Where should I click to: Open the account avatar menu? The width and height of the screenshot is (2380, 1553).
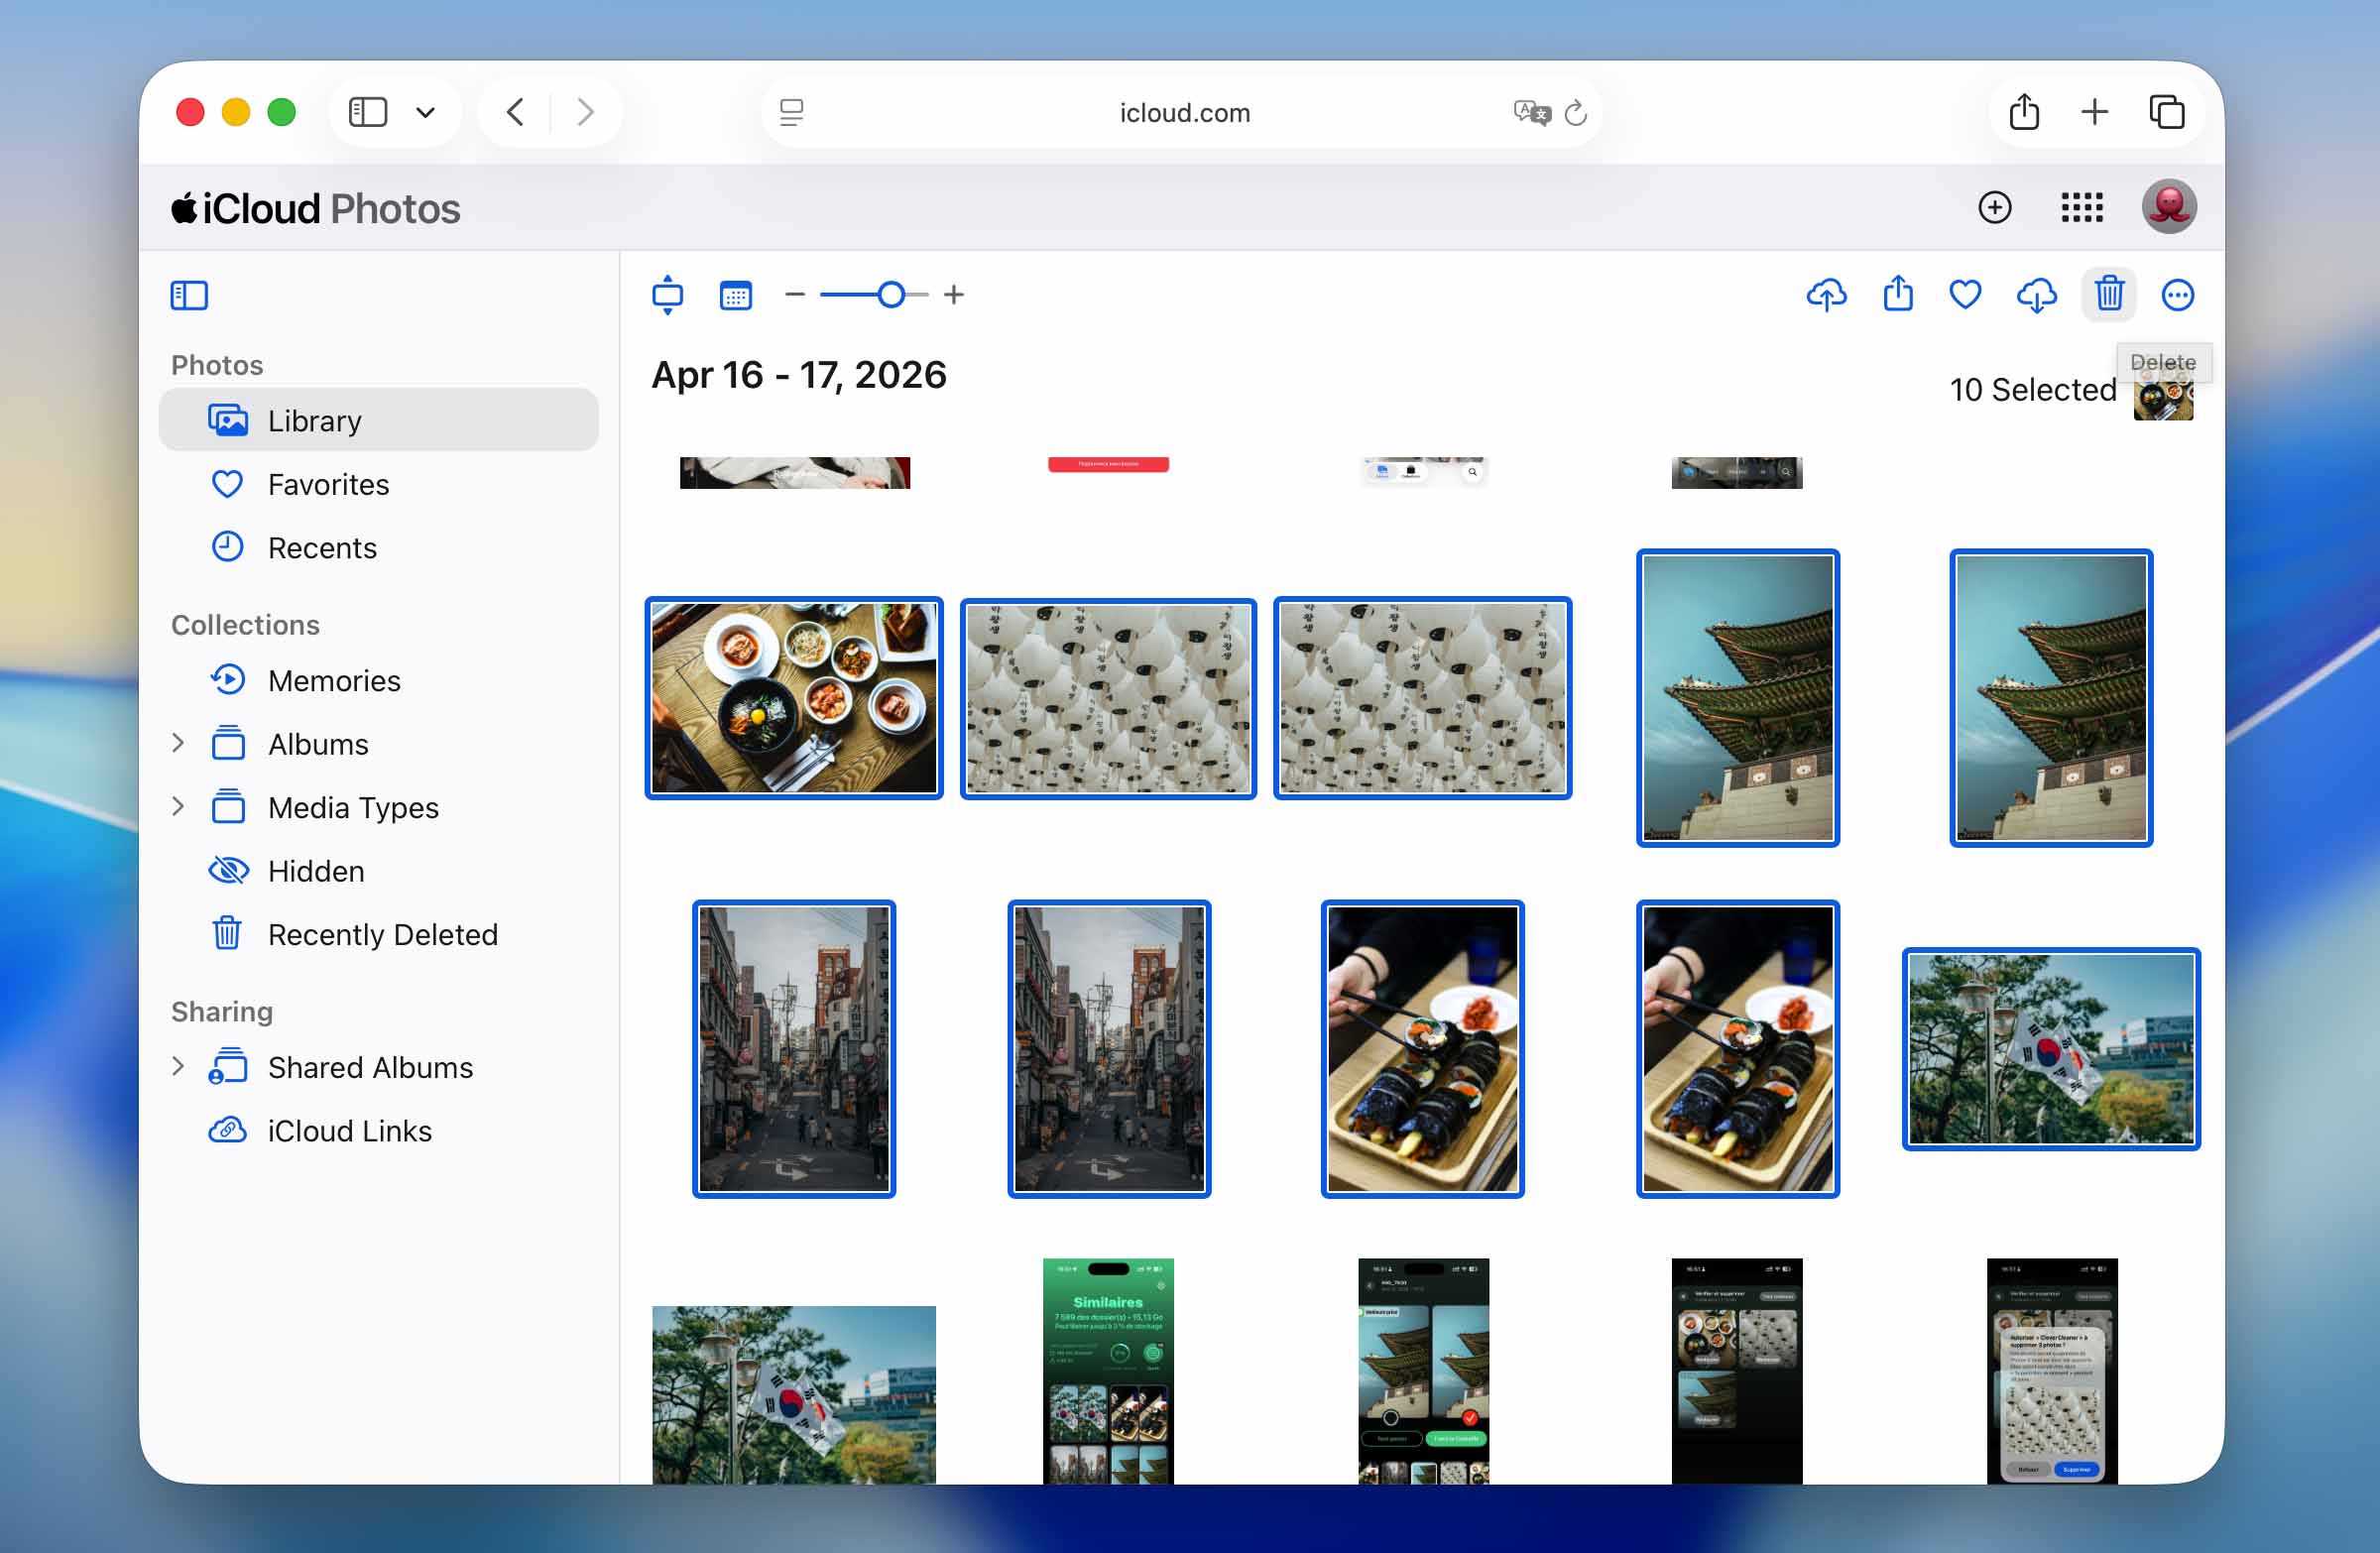pyautogui.click(x=2168, y=207)
